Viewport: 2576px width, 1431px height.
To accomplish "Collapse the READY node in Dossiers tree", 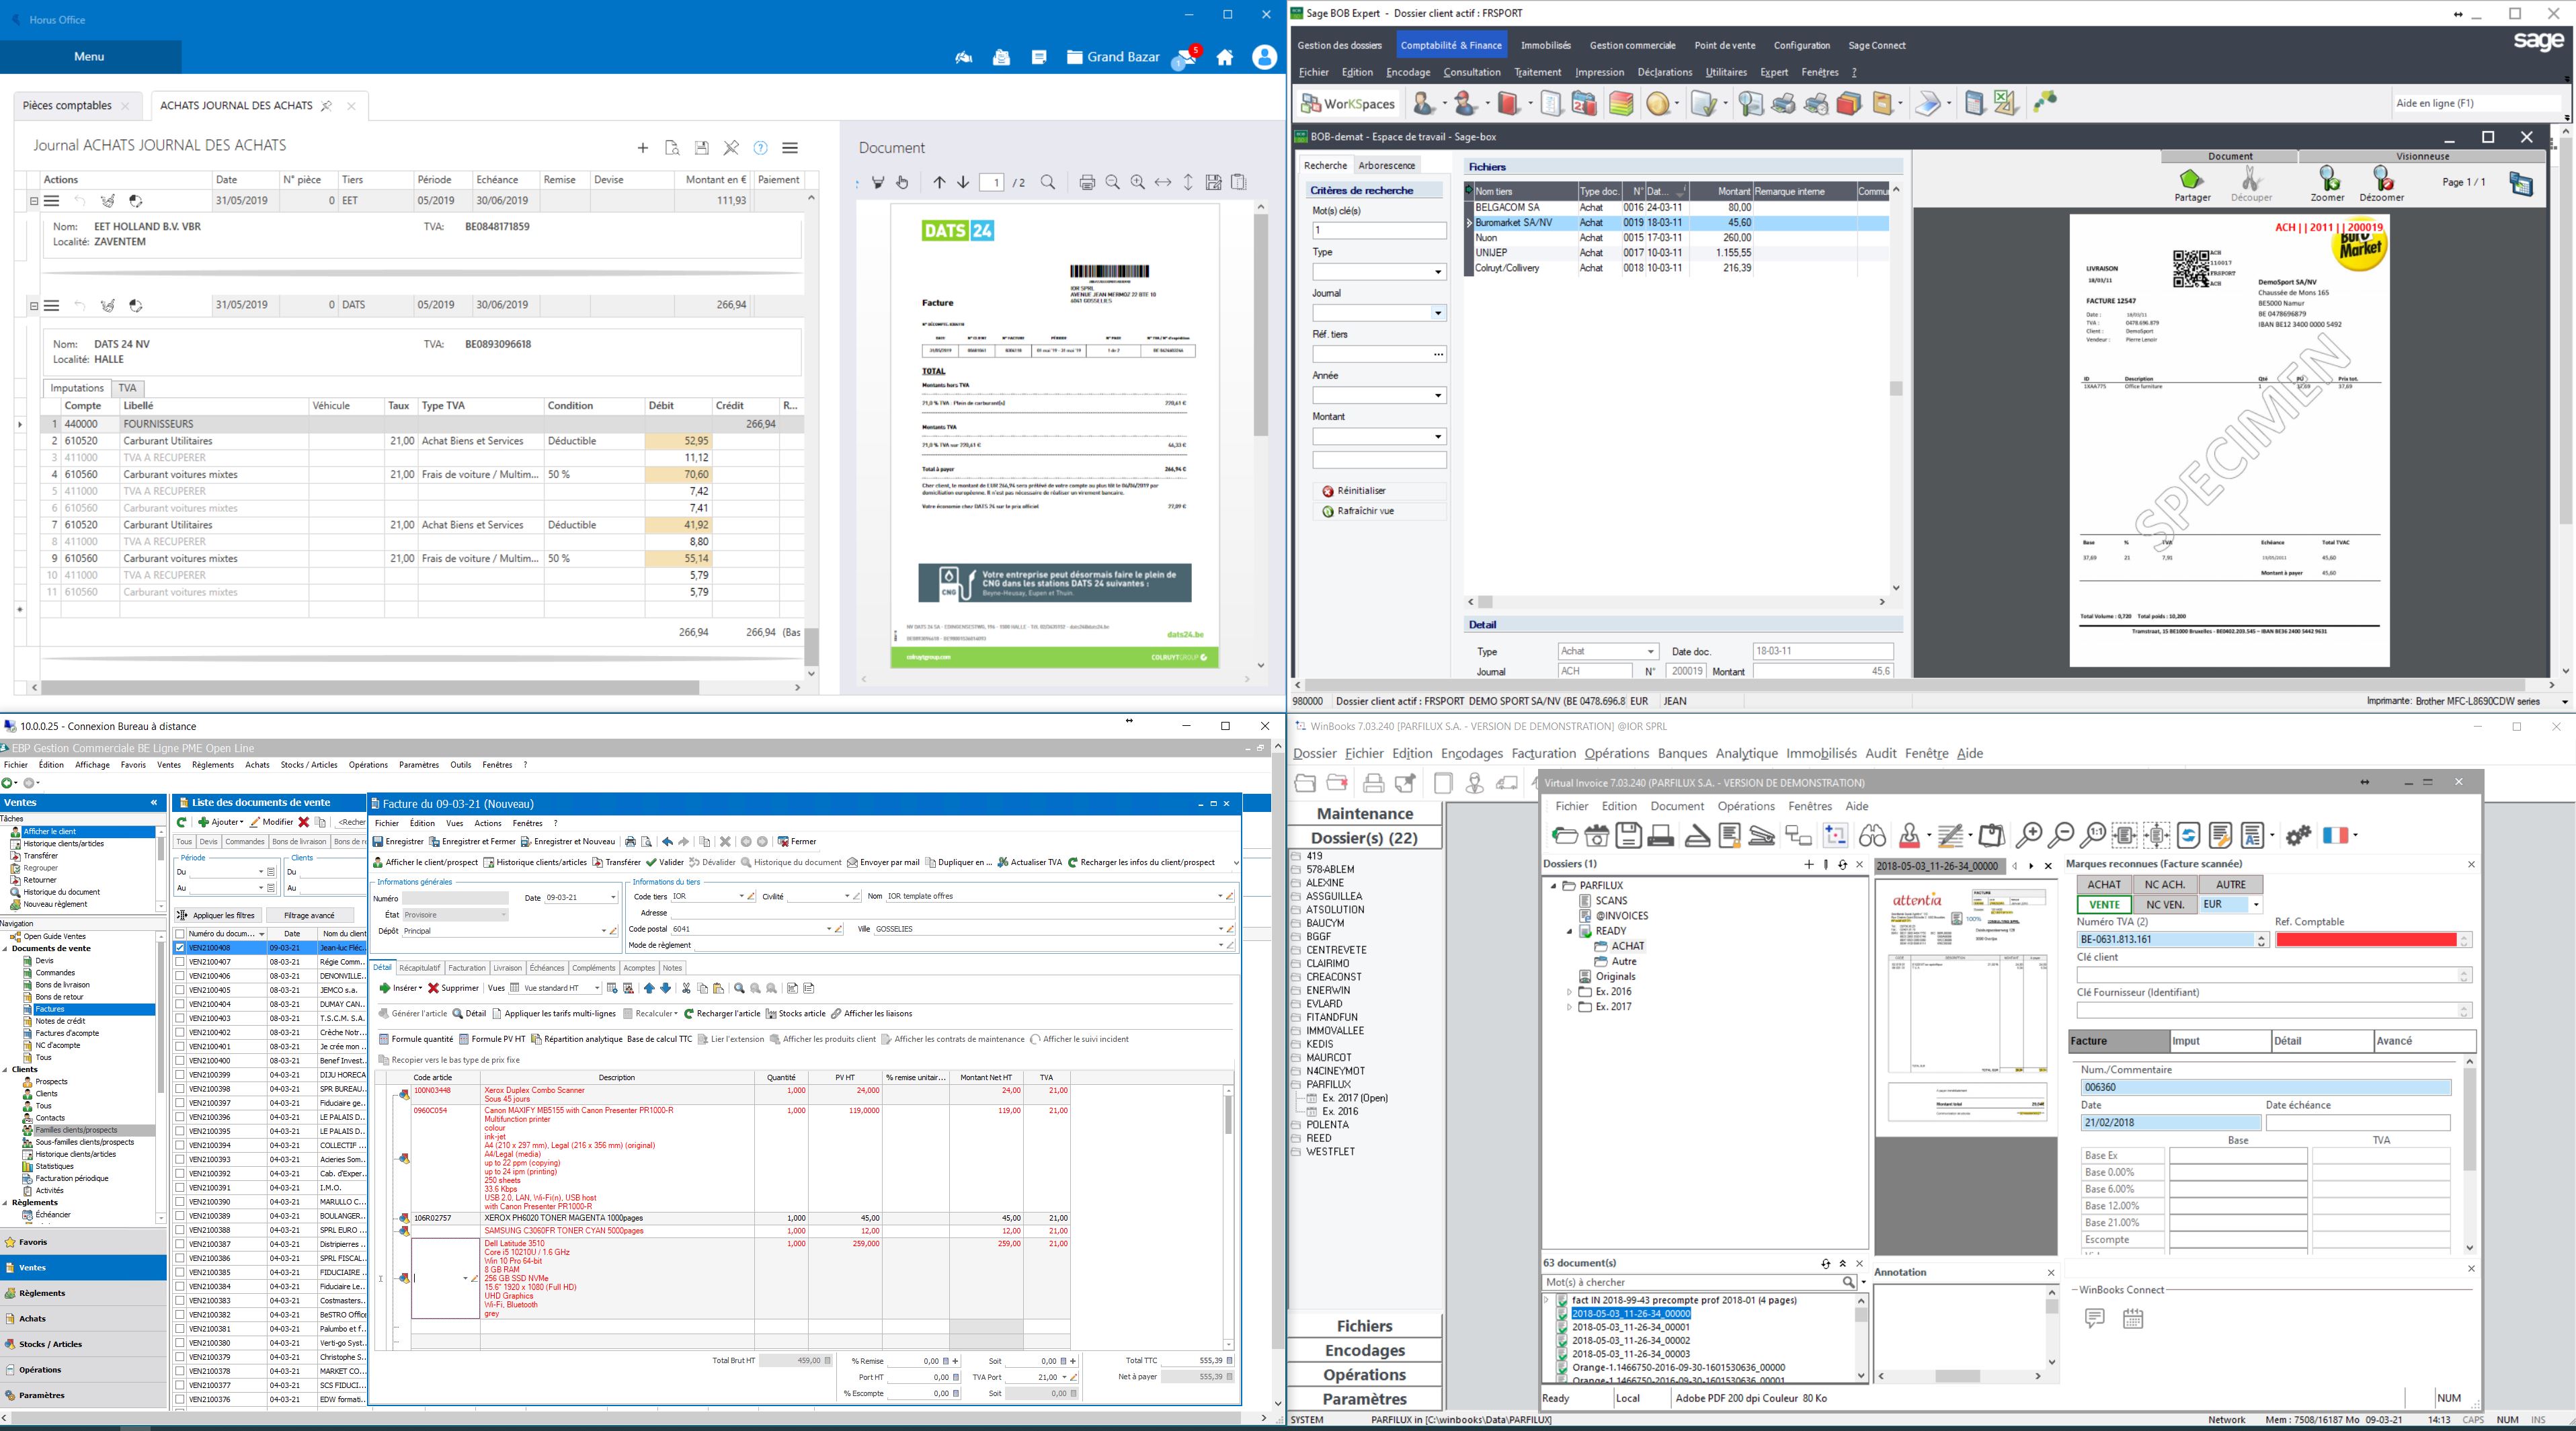I will point(1569,931).
